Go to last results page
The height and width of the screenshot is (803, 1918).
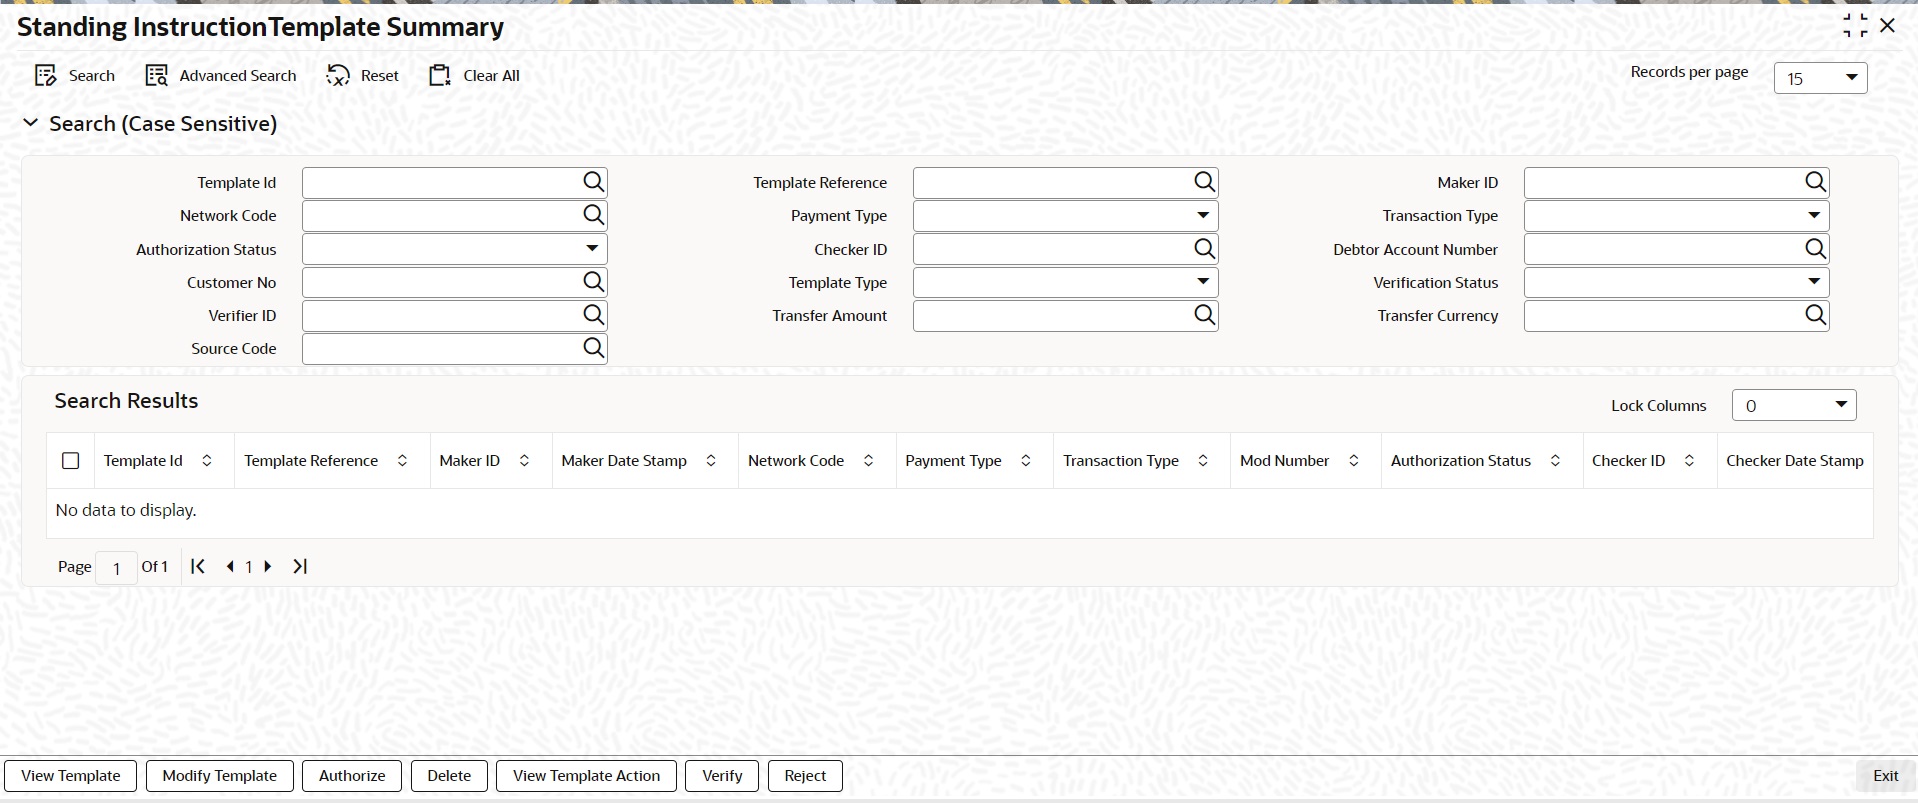point(300,566)
